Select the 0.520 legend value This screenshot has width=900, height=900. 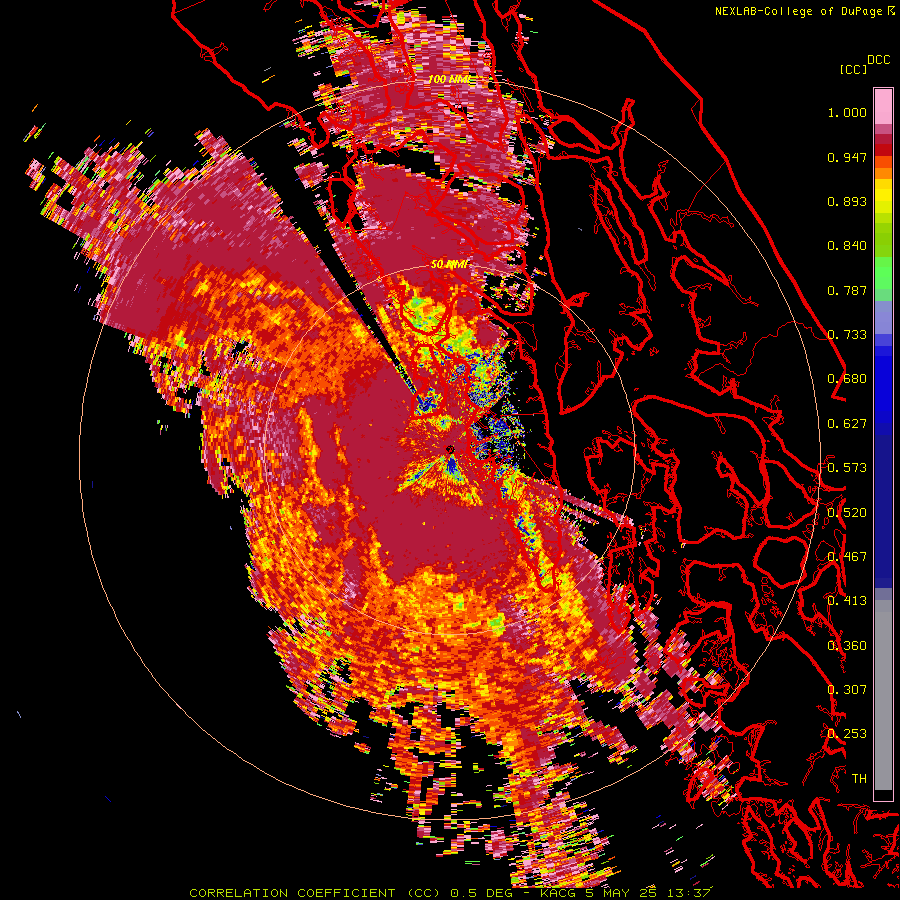(847, 513)
